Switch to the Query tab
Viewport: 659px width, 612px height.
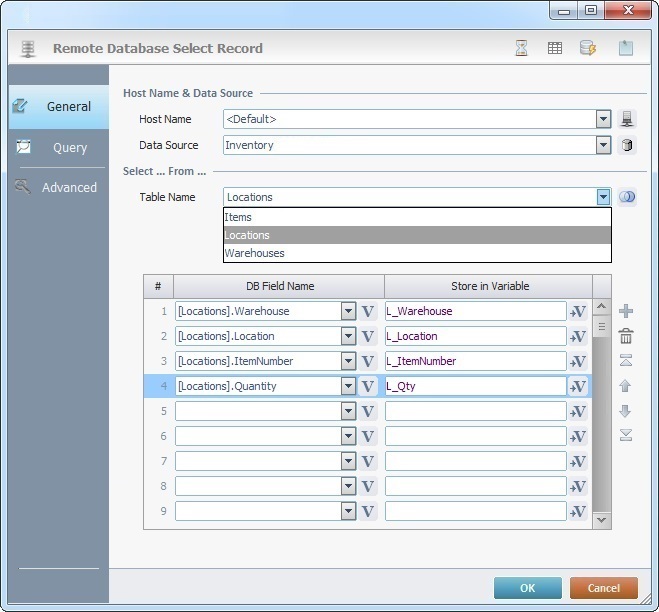[70, 147]
